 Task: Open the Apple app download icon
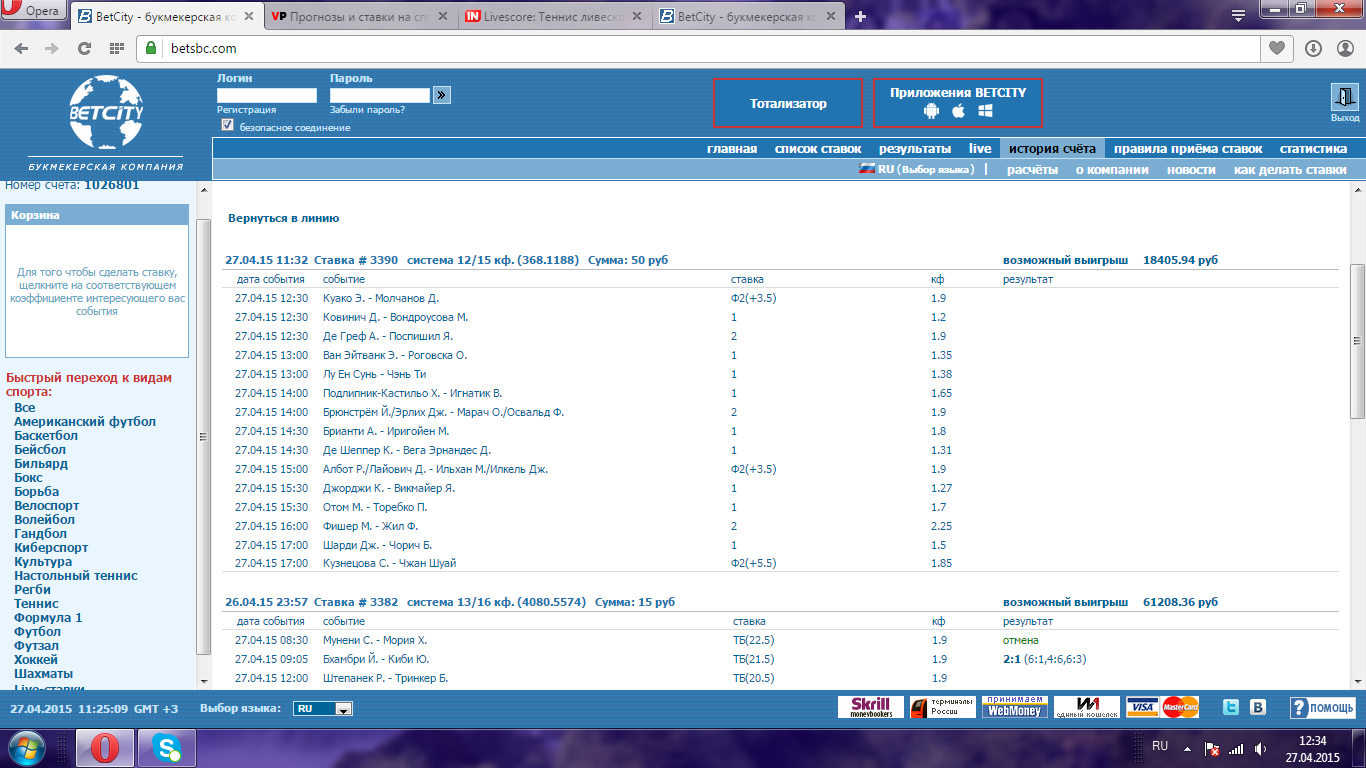click(958, 111)
